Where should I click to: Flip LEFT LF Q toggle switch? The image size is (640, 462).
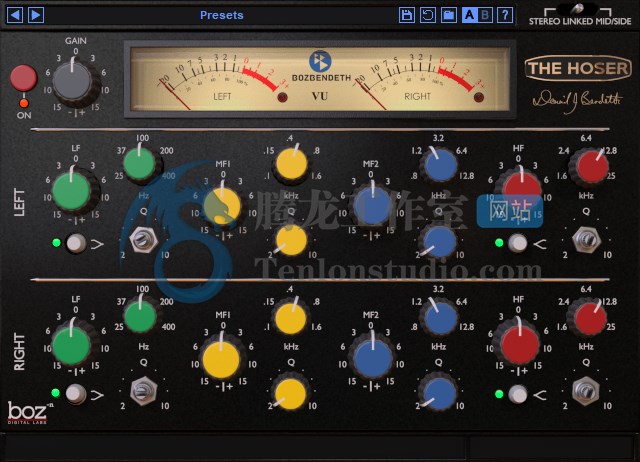(144, 240)
